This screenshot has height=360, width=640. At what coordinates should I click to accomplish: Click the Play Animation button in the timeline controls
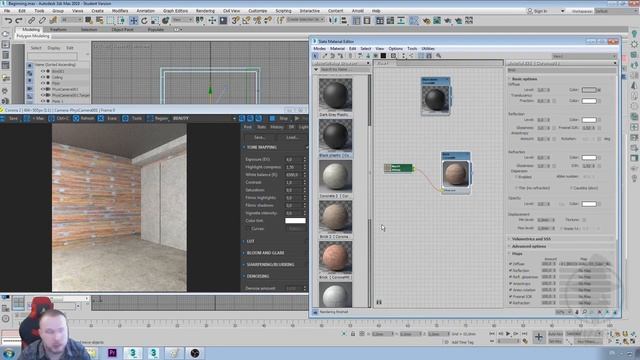click(x=508, y=334)
